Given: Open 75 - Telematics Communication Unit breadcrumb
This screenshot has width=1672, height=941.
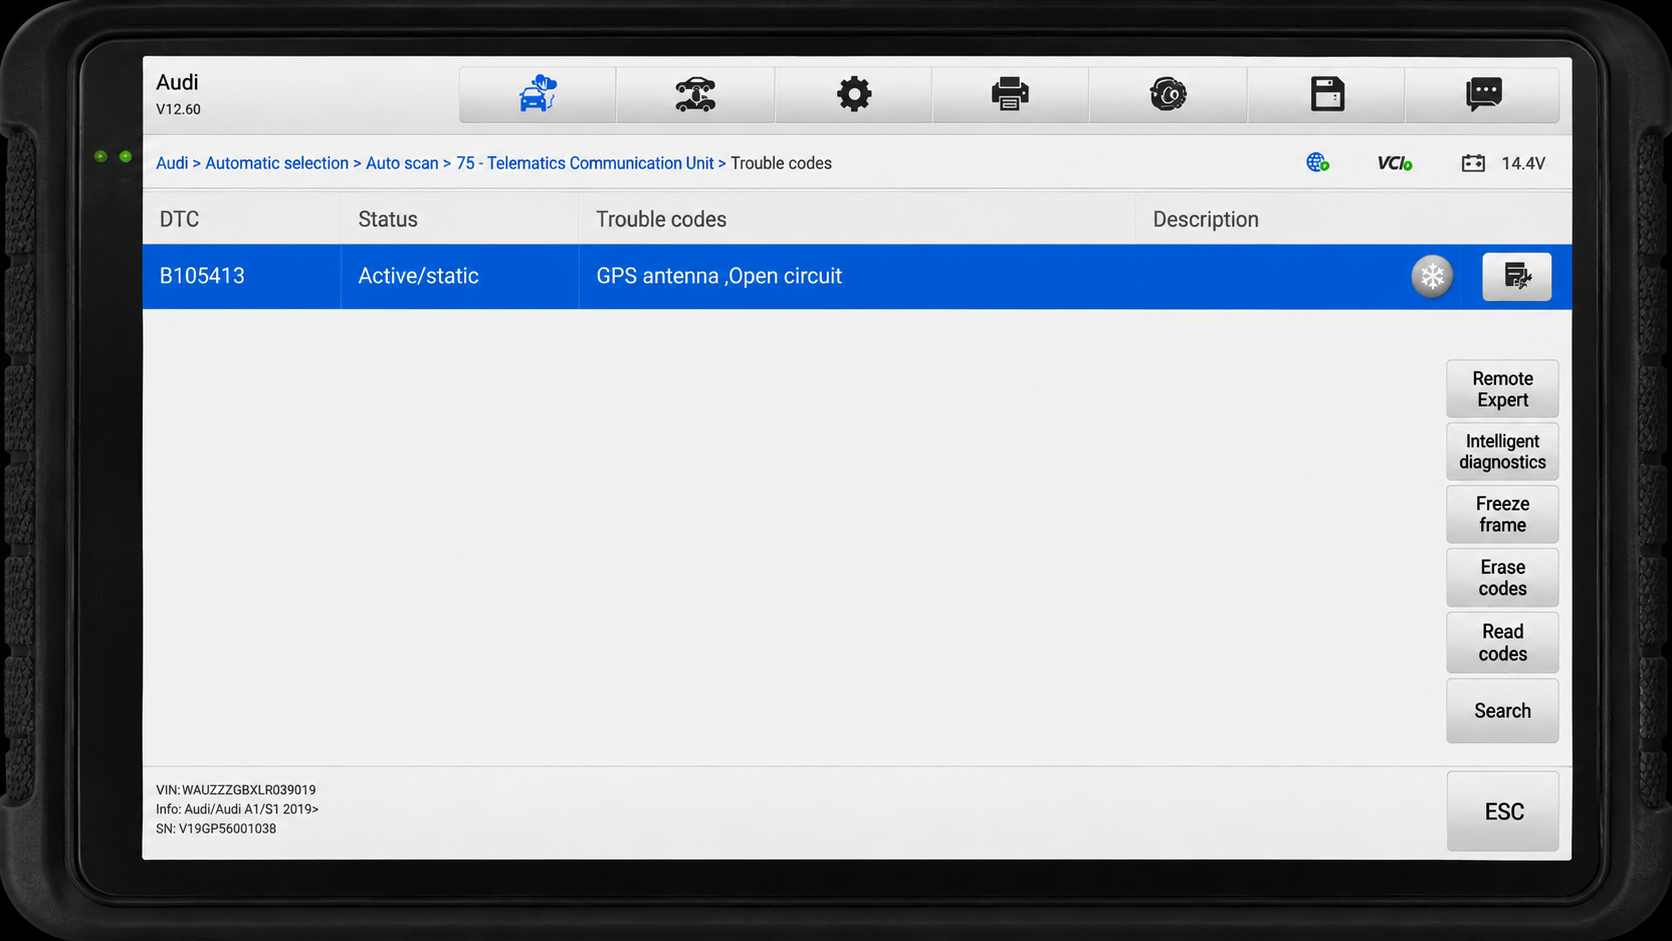Looking at the screenshot, I should click(585, 163).
